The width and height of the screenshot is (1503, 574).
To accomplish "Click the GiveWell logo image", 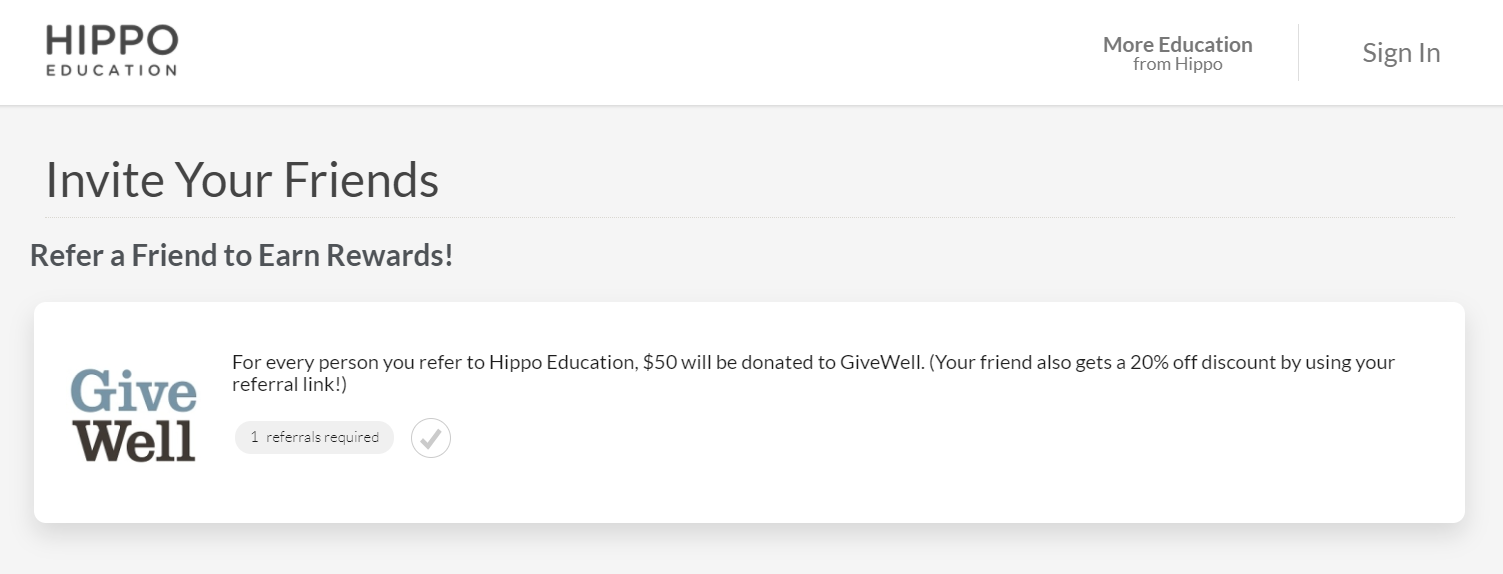I will click(133, 415).
